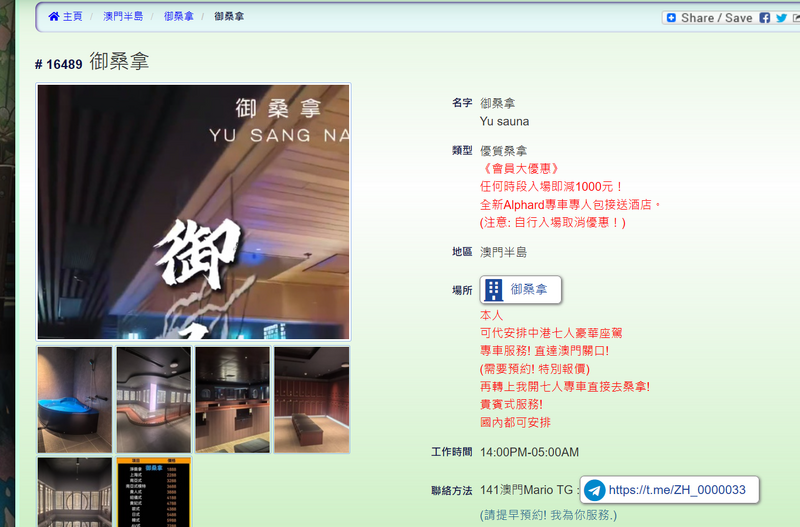View the round window hall thumbnail
The image size is (800, 527).
tap(74, 492)
